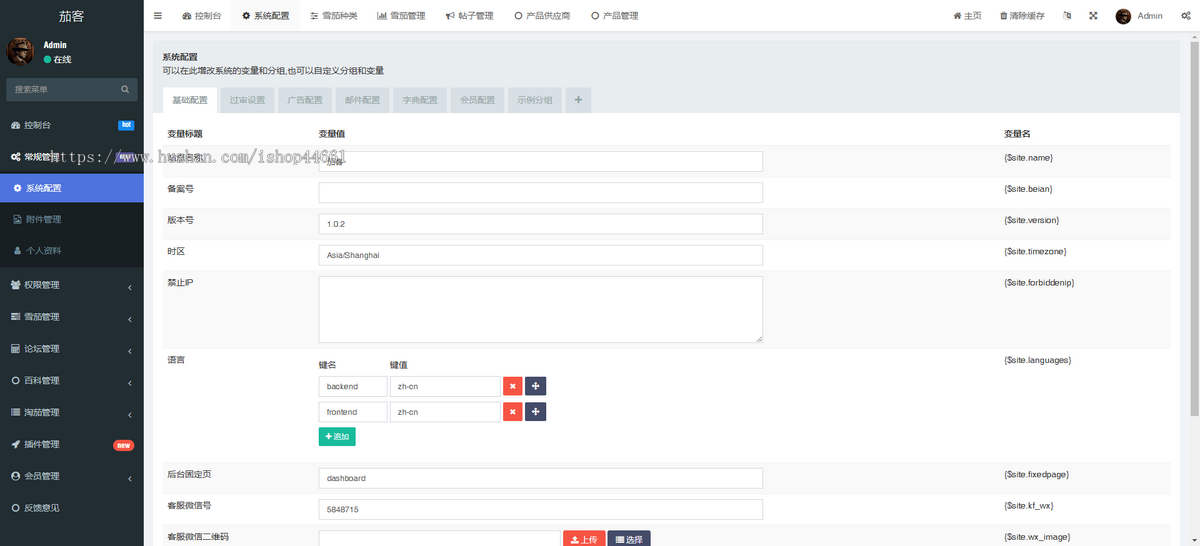Expand 论坛管理 sidebar group
This screenshot has width=1200, height=546.
72,349
